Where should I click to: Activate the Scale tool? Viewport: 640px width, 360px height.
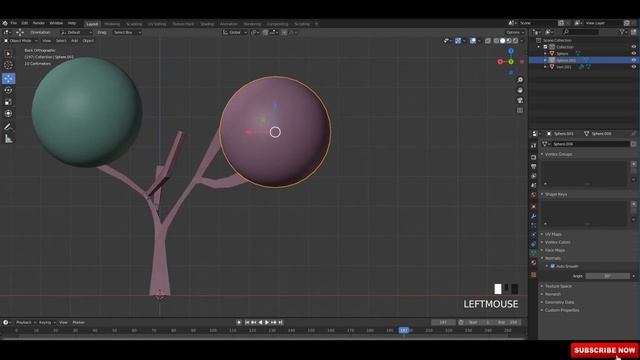(8, 102)
